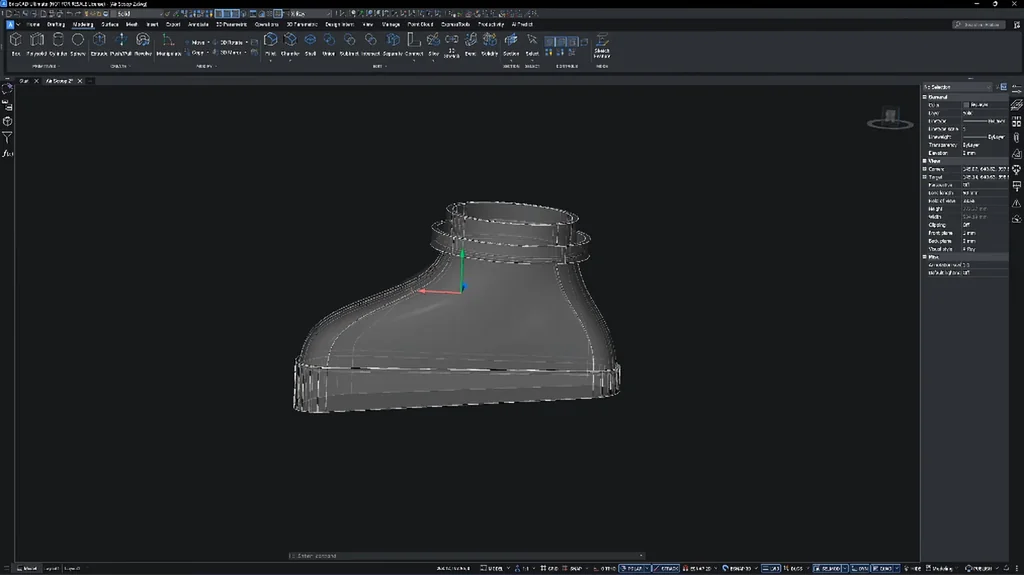This screenshot has width=1024, height=575.
Task: Open the Modeling workspace dropdown in status bar
Action: tap(942, 568)
